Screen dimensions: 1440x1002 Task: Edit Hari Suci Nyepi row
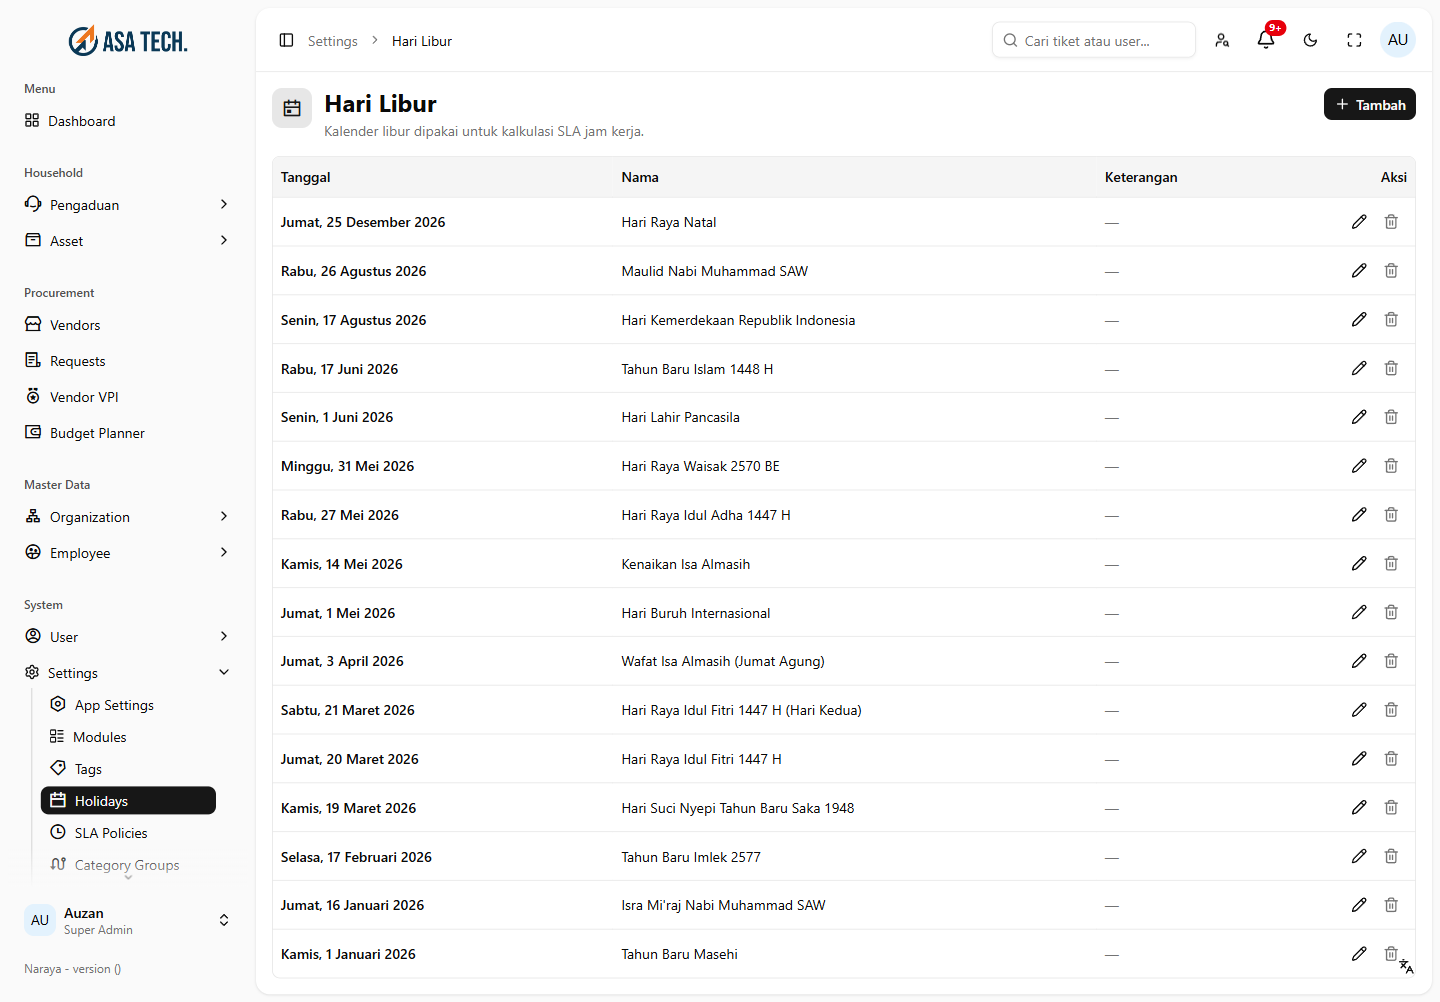1359,808
